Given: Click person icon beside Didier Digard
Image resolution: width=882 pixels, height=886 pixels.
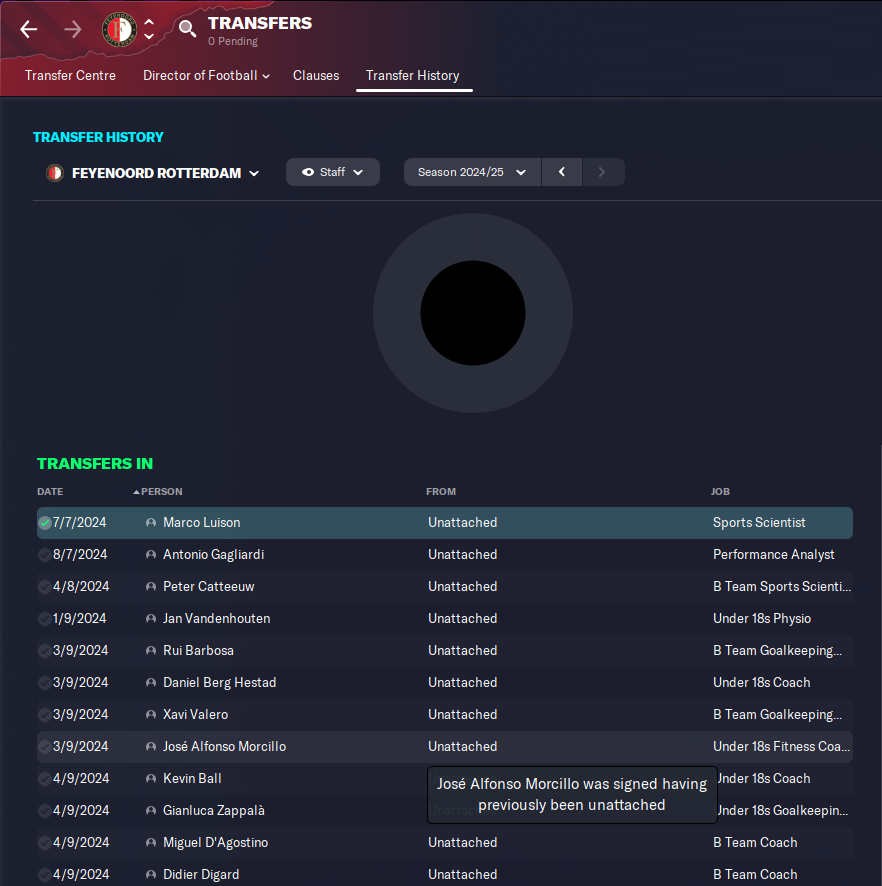Looking at the screenshot, I should [151, 875].
